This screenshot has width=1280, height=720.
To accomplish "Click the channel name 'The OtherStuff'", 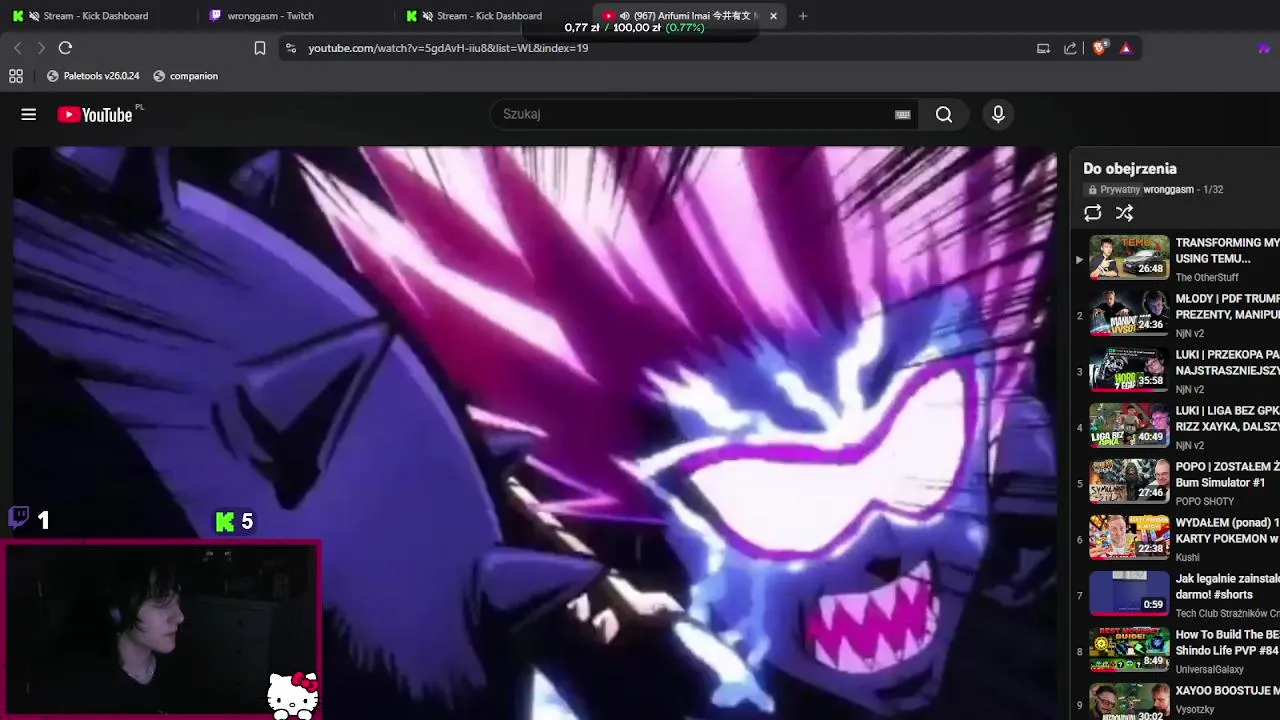I will tap(1207, 278).
